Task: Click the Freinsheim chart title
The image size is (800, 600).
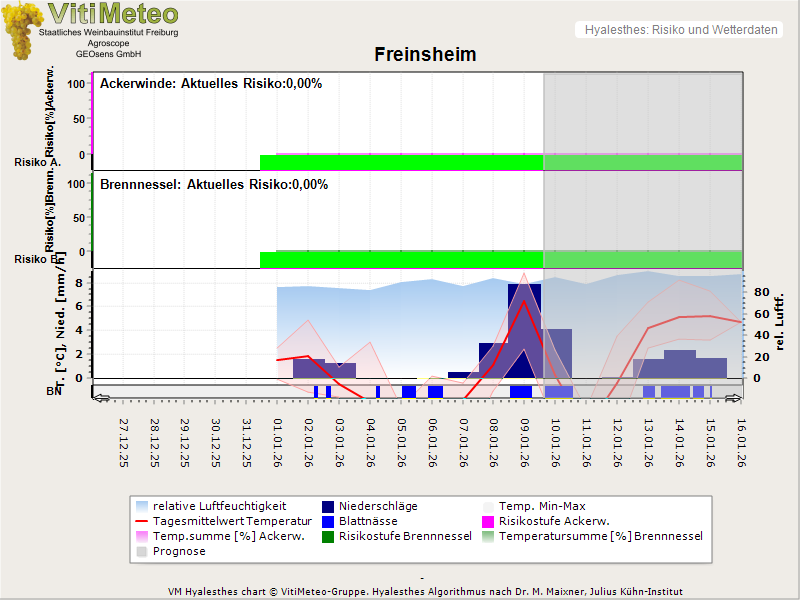Action: tap(425, 54)
